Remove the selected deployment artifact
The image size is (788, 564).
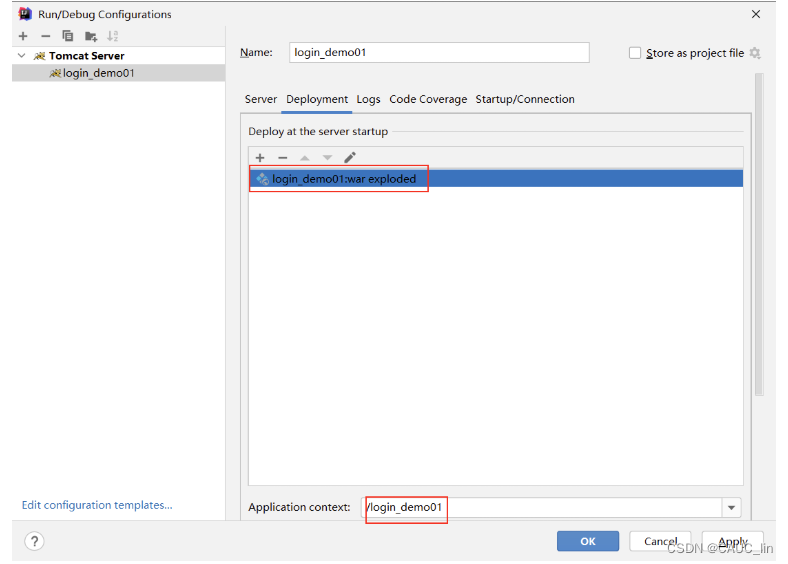[x=283, y=158]
